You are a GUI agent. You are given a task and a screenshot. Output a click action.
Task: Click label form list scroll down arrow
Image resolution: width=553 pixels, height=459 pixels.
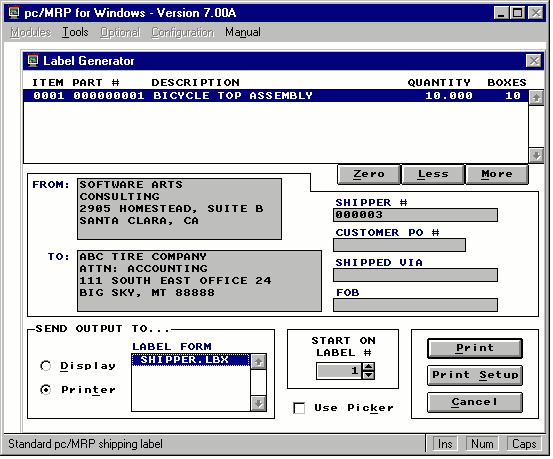coord(259,404)
